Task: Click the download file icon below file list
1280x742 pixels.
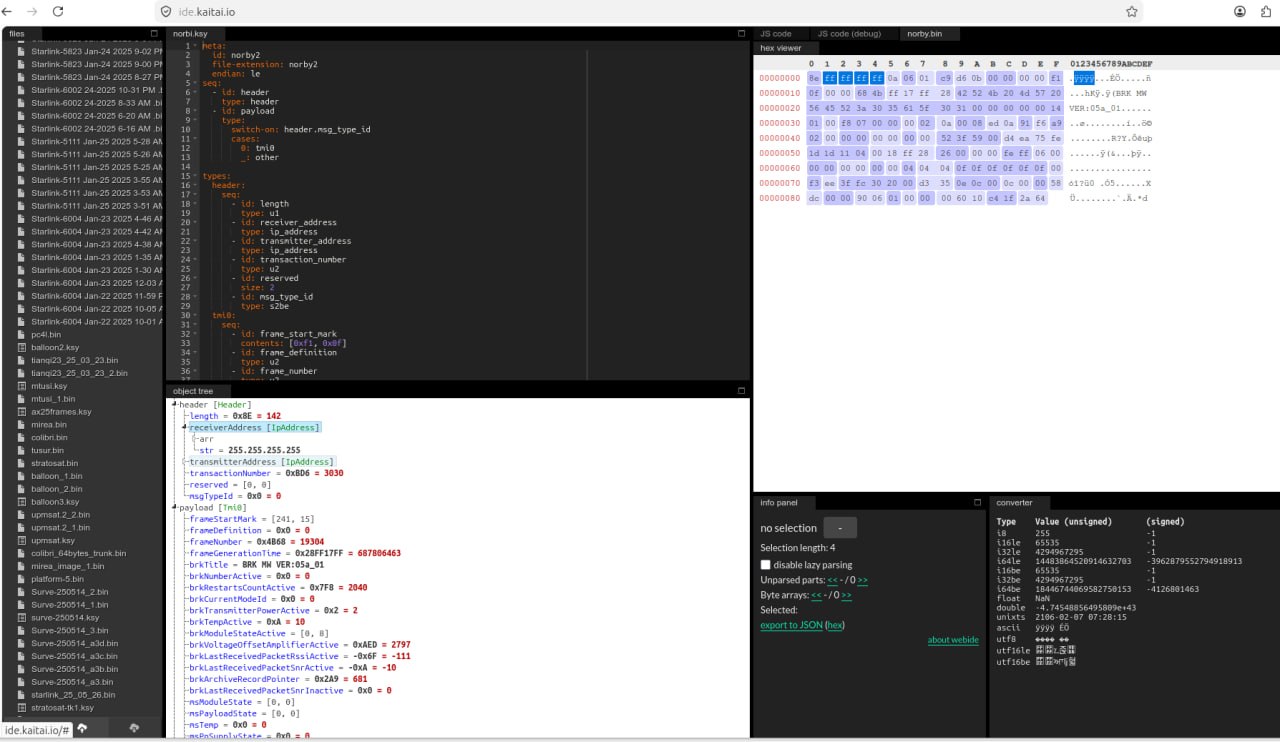Action: (x=133, y=727)
